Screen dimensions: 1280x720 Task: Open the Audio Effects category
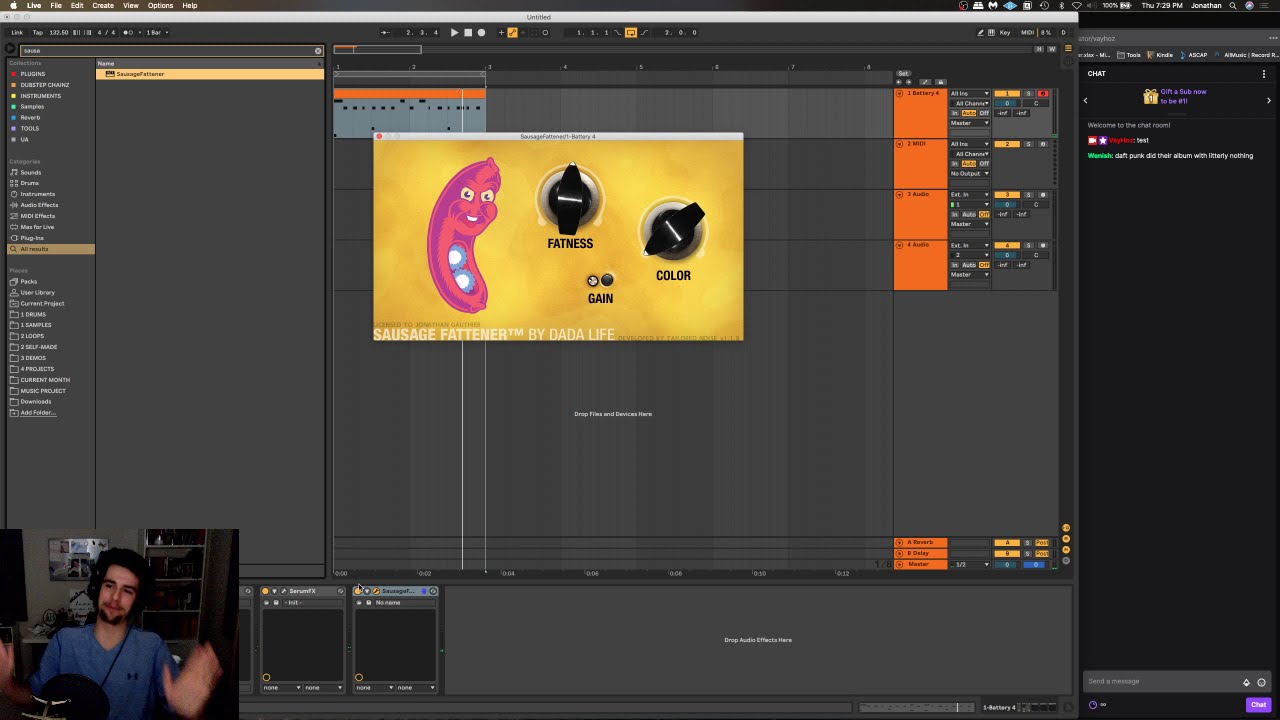39,205
